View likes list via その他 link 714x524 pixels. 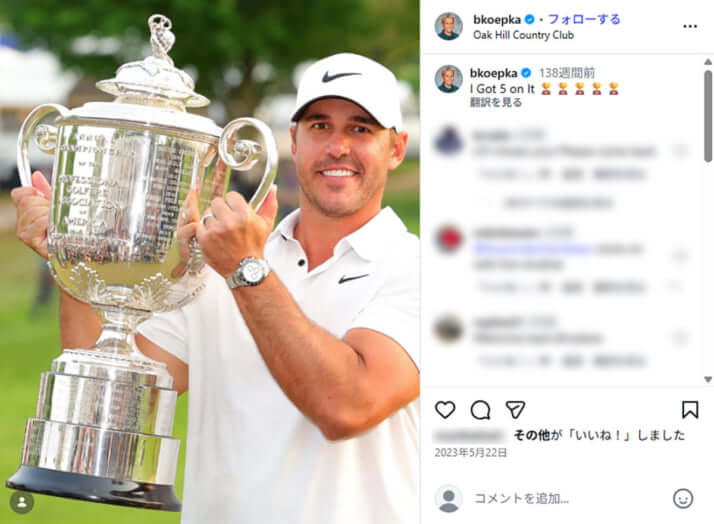pyautogui.click(x=532, y=435)
